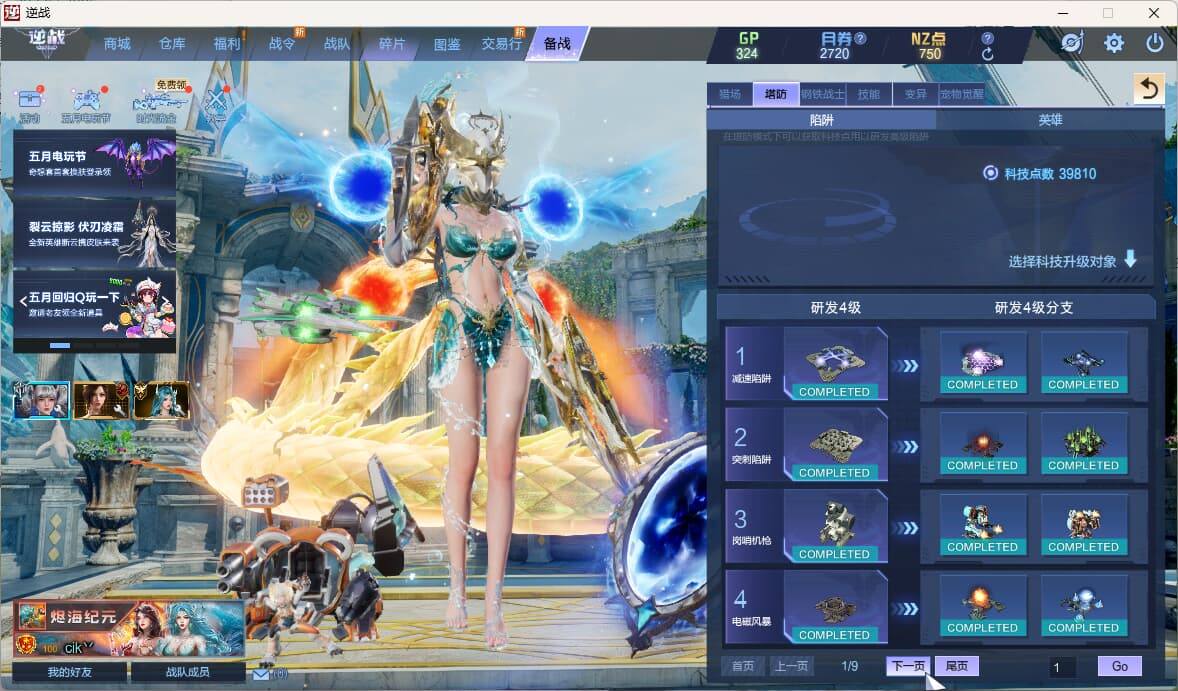
Task: Switch to the 猎场 tab
Action: (729, 94)
